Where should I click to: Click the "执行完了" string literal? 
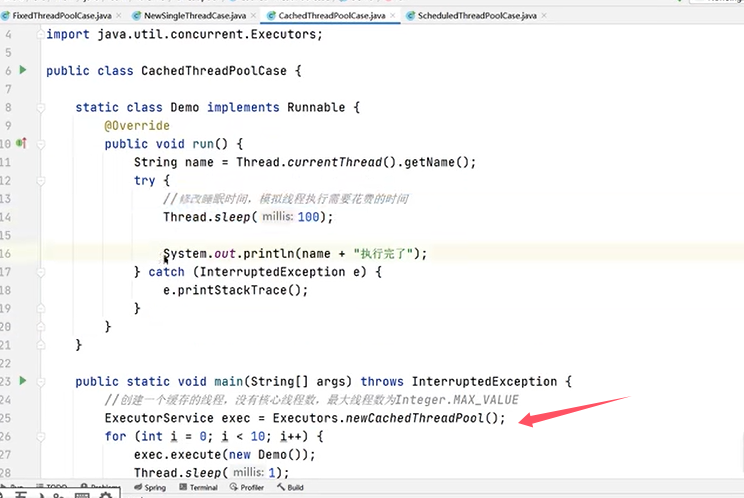(x=383, y=254)
